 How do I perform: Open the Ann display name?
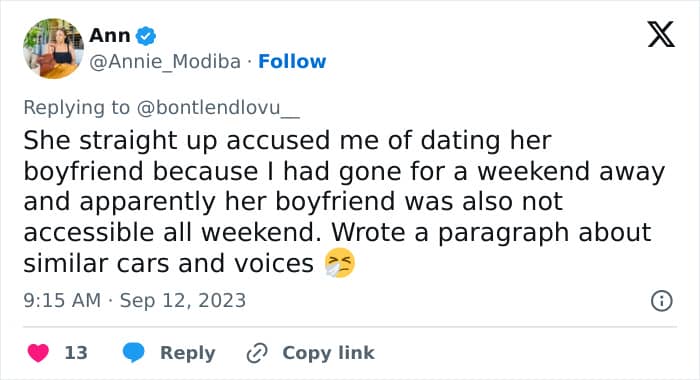[110, 35]
